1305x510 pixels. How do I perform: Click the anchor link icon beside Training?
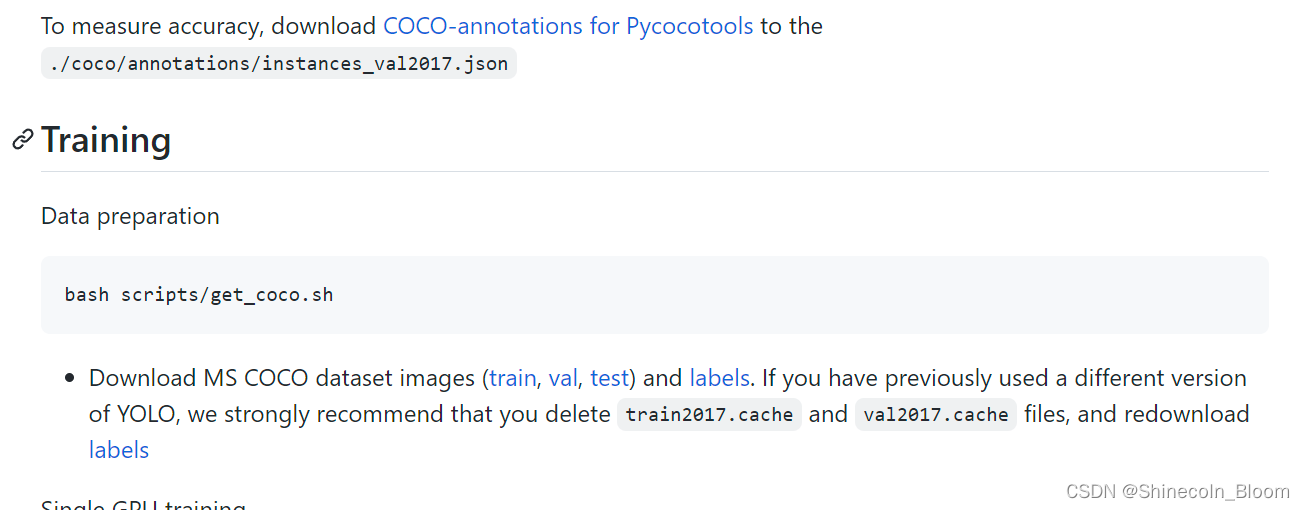pos(23,140)
